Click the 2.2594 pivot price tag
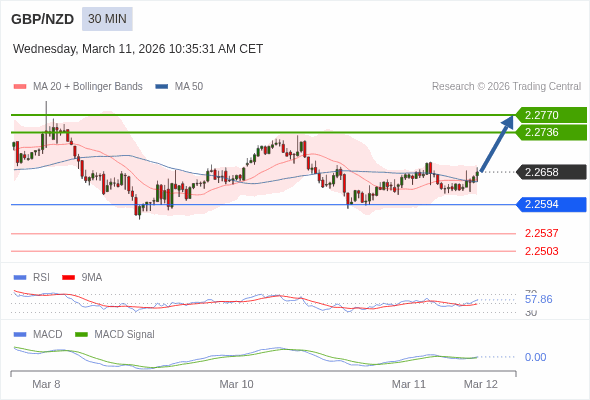This screenshot has width=590, height=400. click(x=551, y=204)
